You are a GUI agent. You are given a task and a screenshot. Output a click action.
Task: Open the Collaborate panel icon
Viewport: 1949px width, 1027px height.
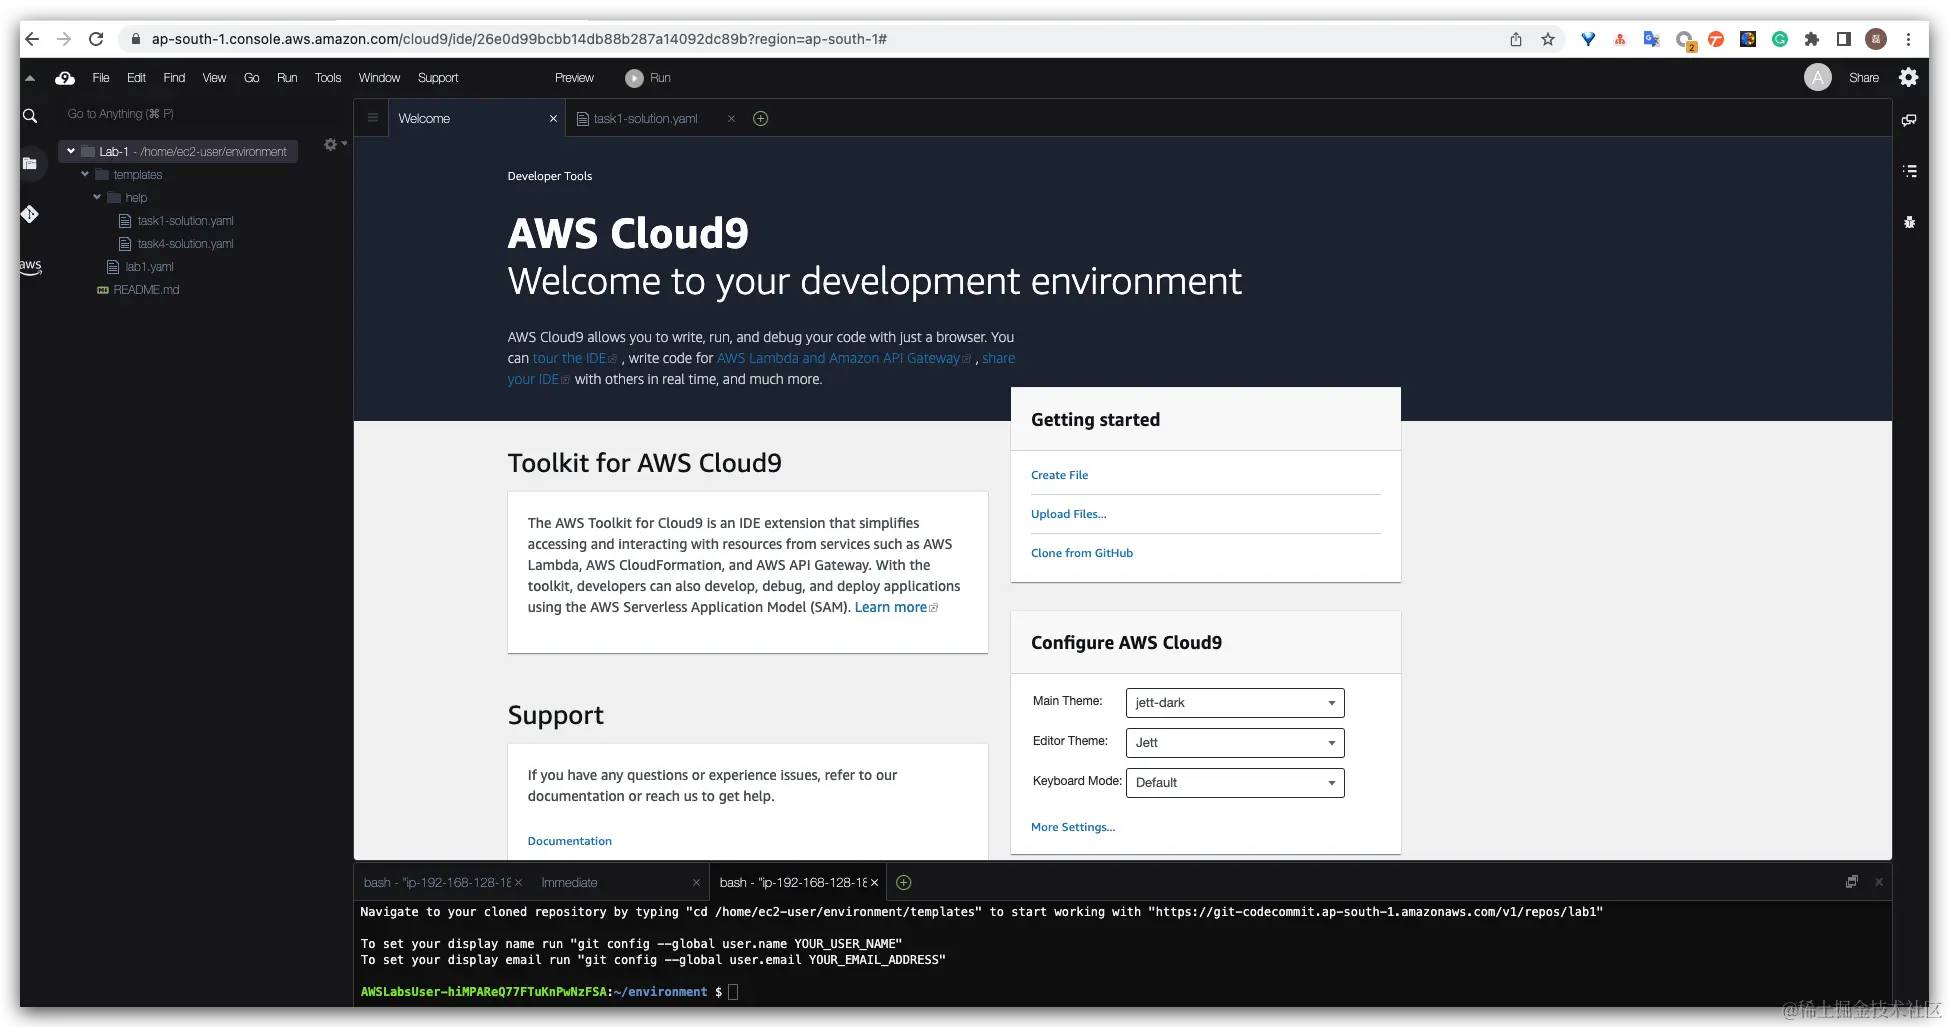click(1909, 120)
